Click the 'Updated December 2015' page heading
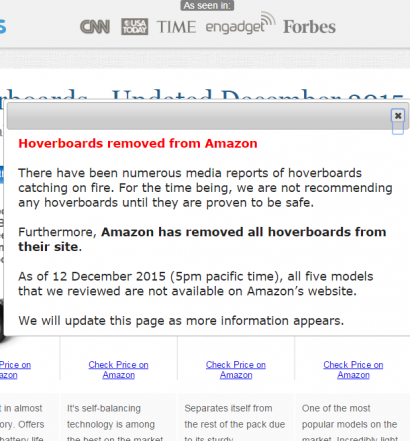 tap(257, 95)
